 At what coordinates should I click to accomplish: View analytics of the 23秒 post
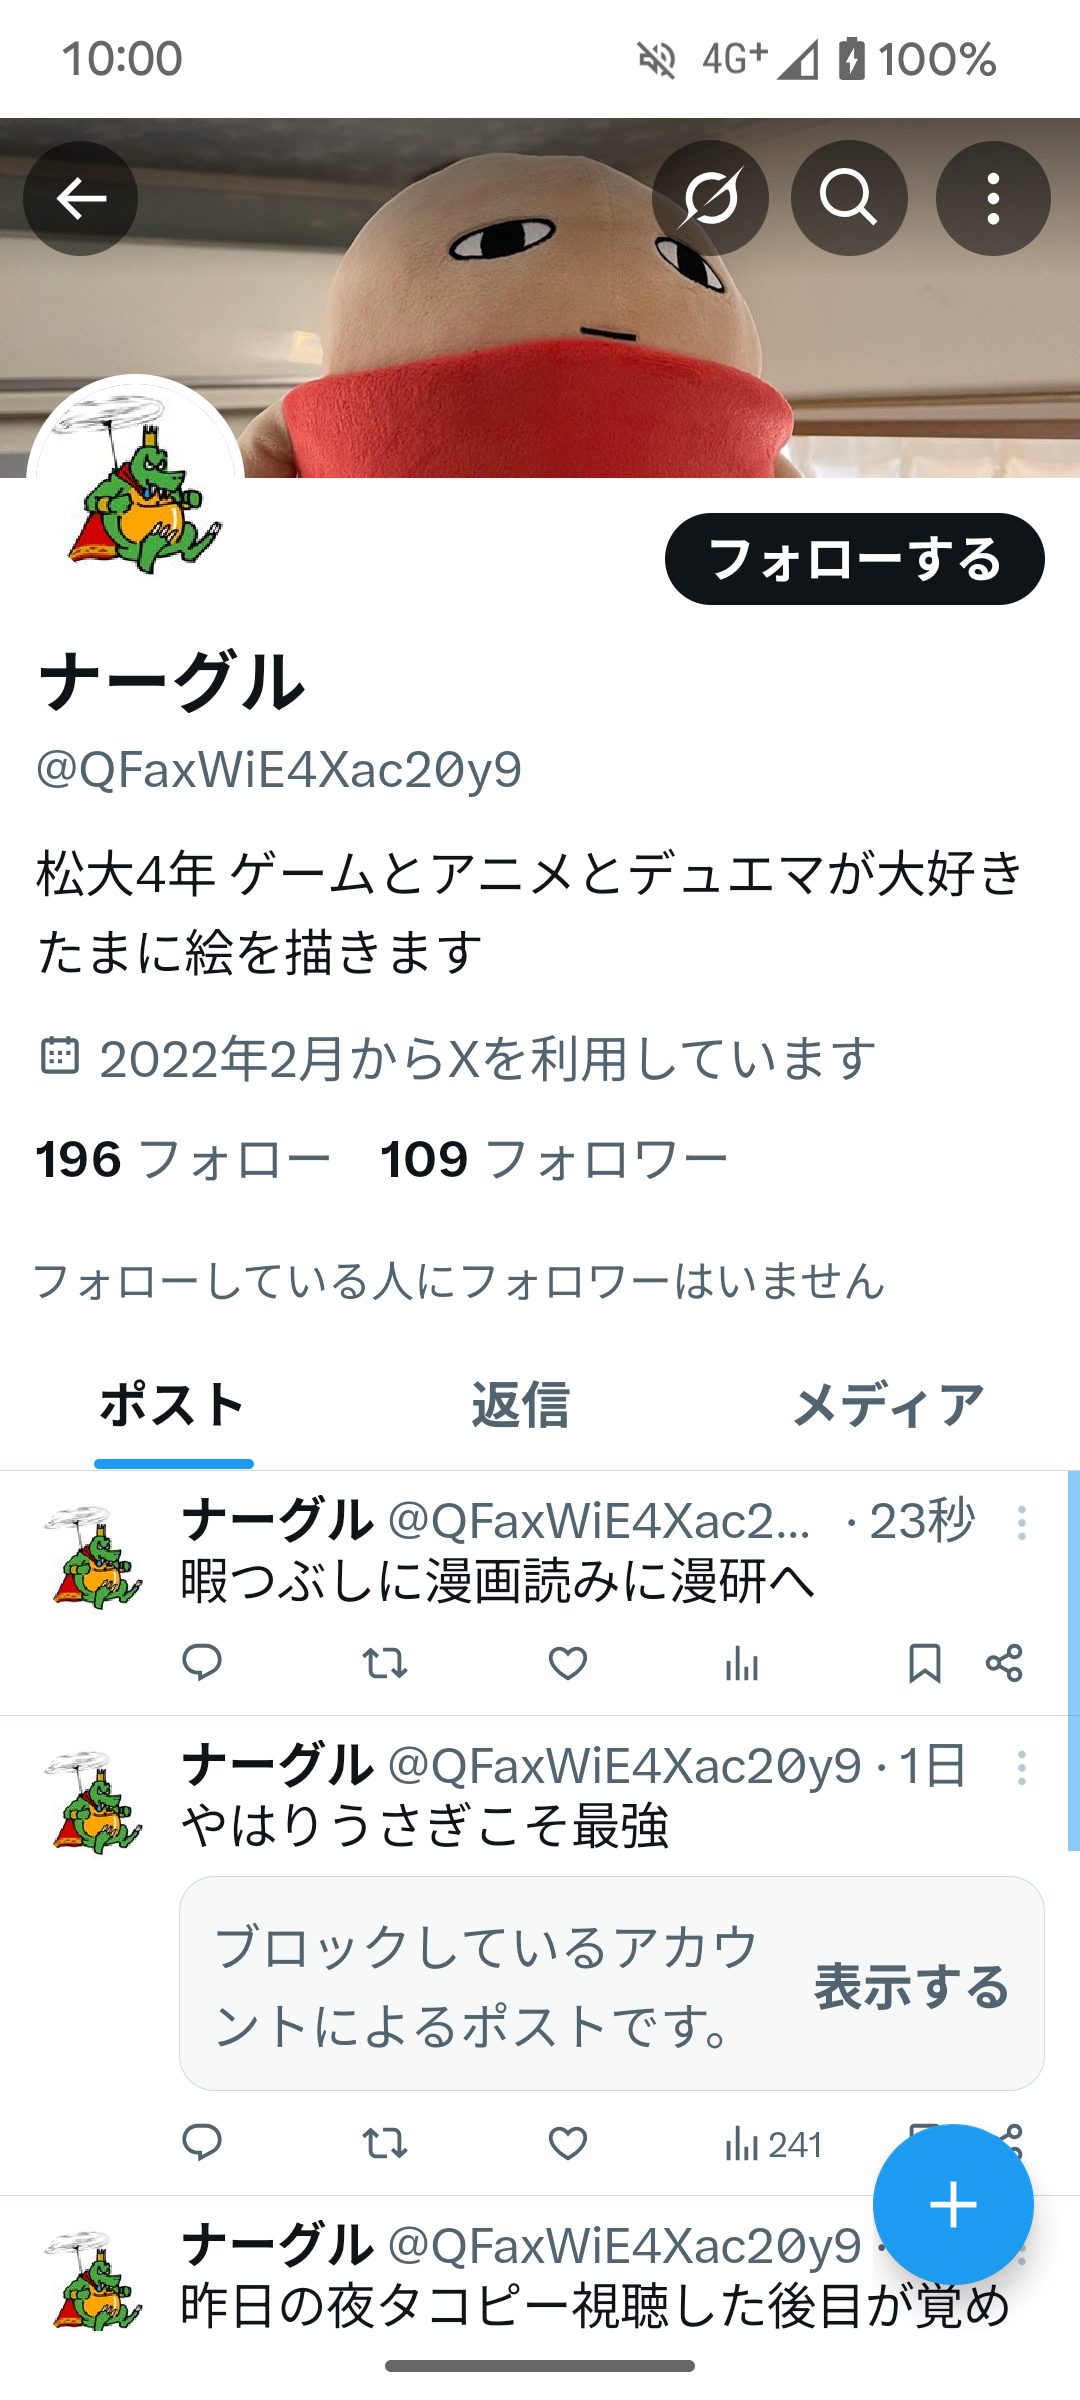pos(742,1663)
